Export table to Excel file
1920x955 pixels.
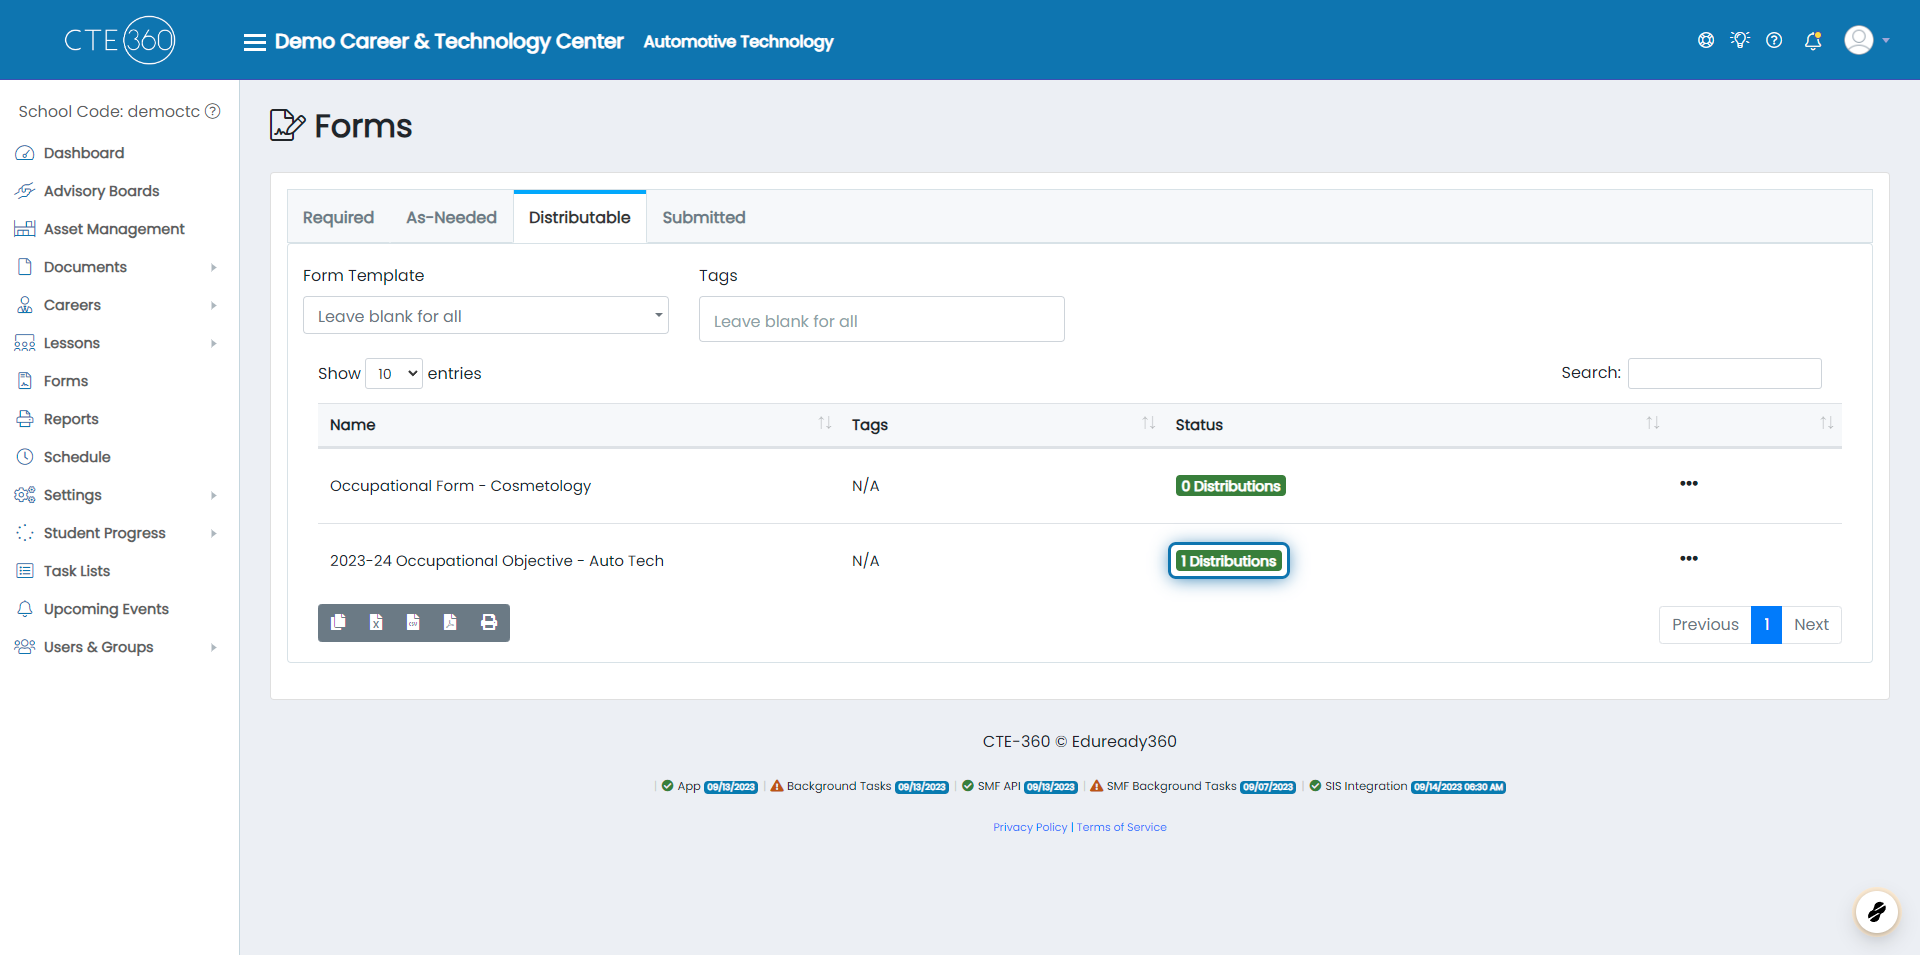(x=376, y=622)
